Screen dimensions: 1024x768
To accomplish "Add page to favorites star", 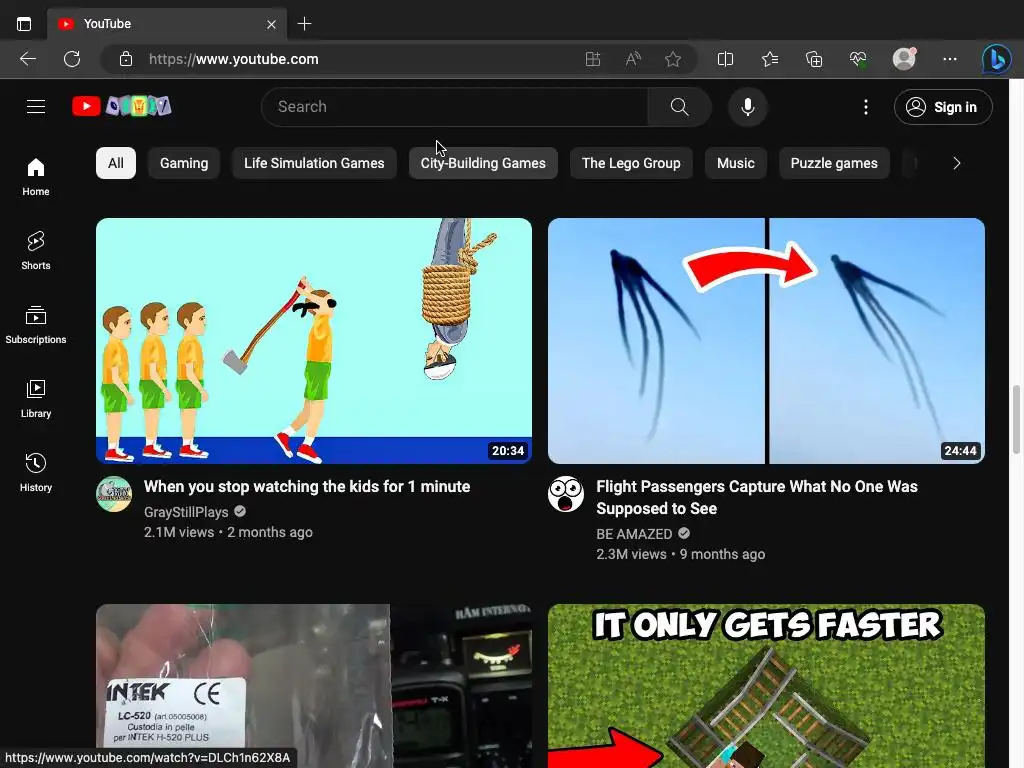I will [673, 59].
